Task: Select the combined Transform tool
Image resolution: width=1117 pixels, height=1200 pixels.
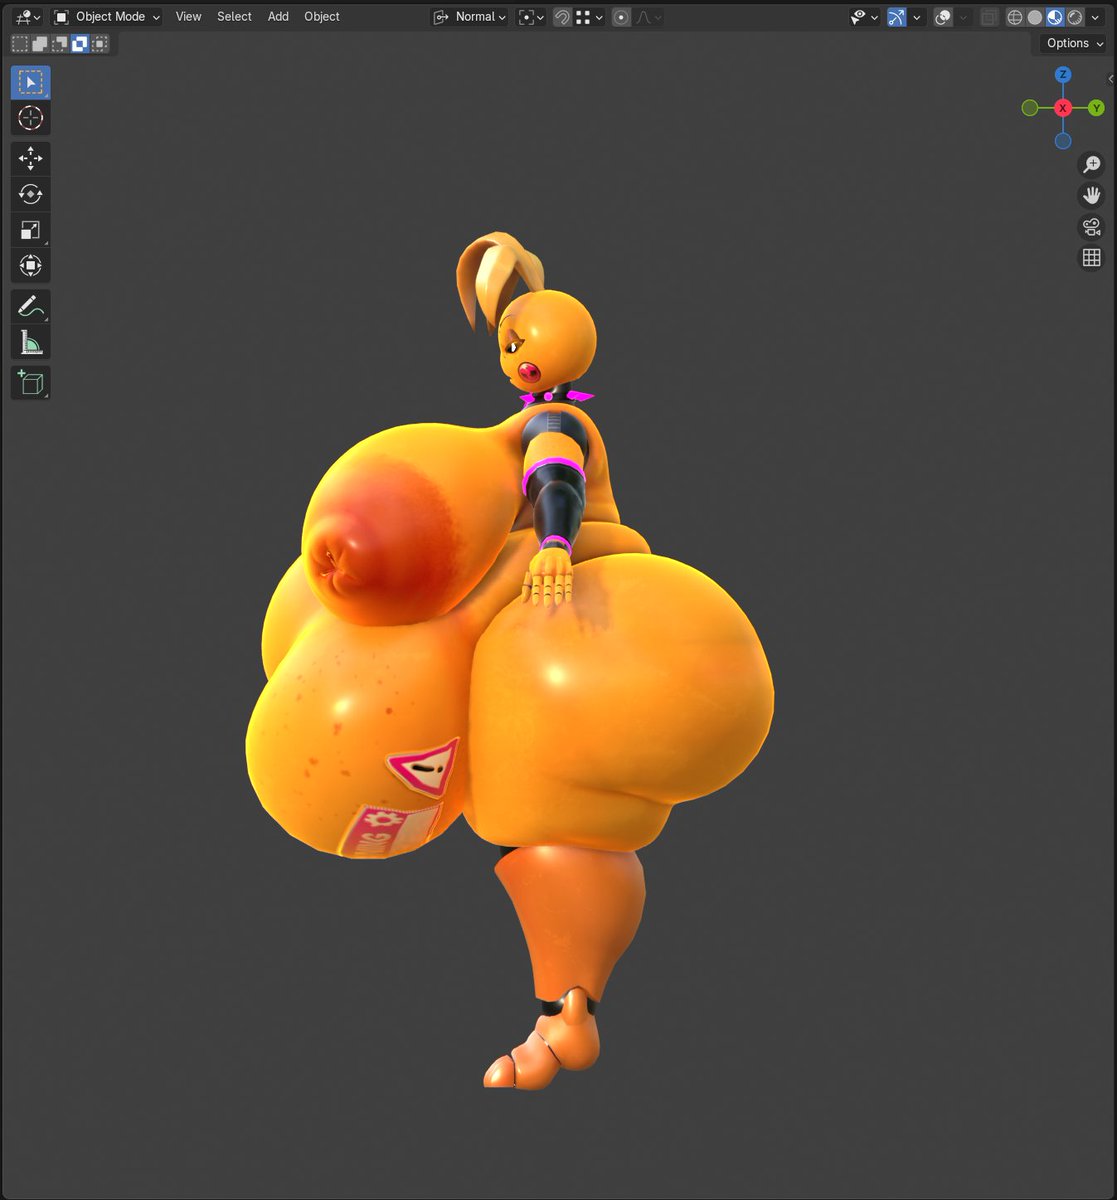Action: pyautogui.click(x=30, y=266)
